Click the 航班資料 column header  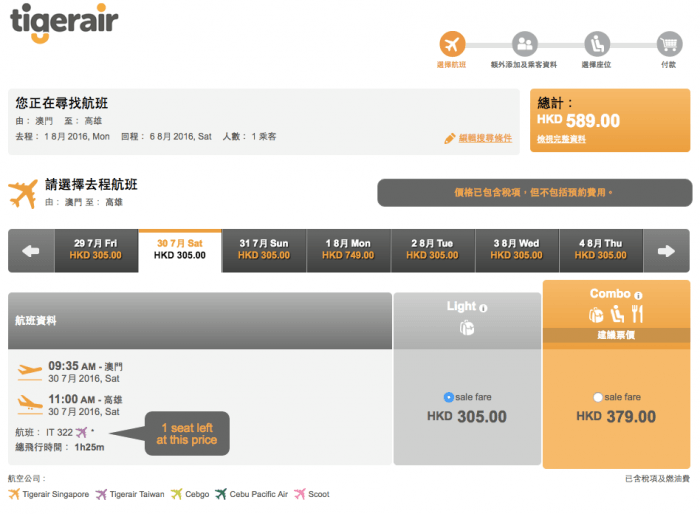pyautogui.click(x=200, y=321)
